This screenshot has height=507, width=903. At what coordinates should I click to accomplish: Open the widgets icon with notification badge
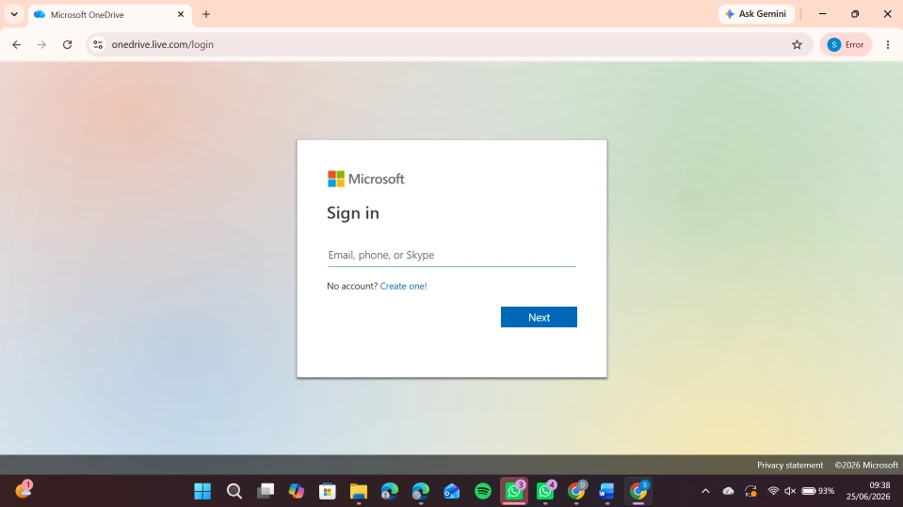point(24,490)
